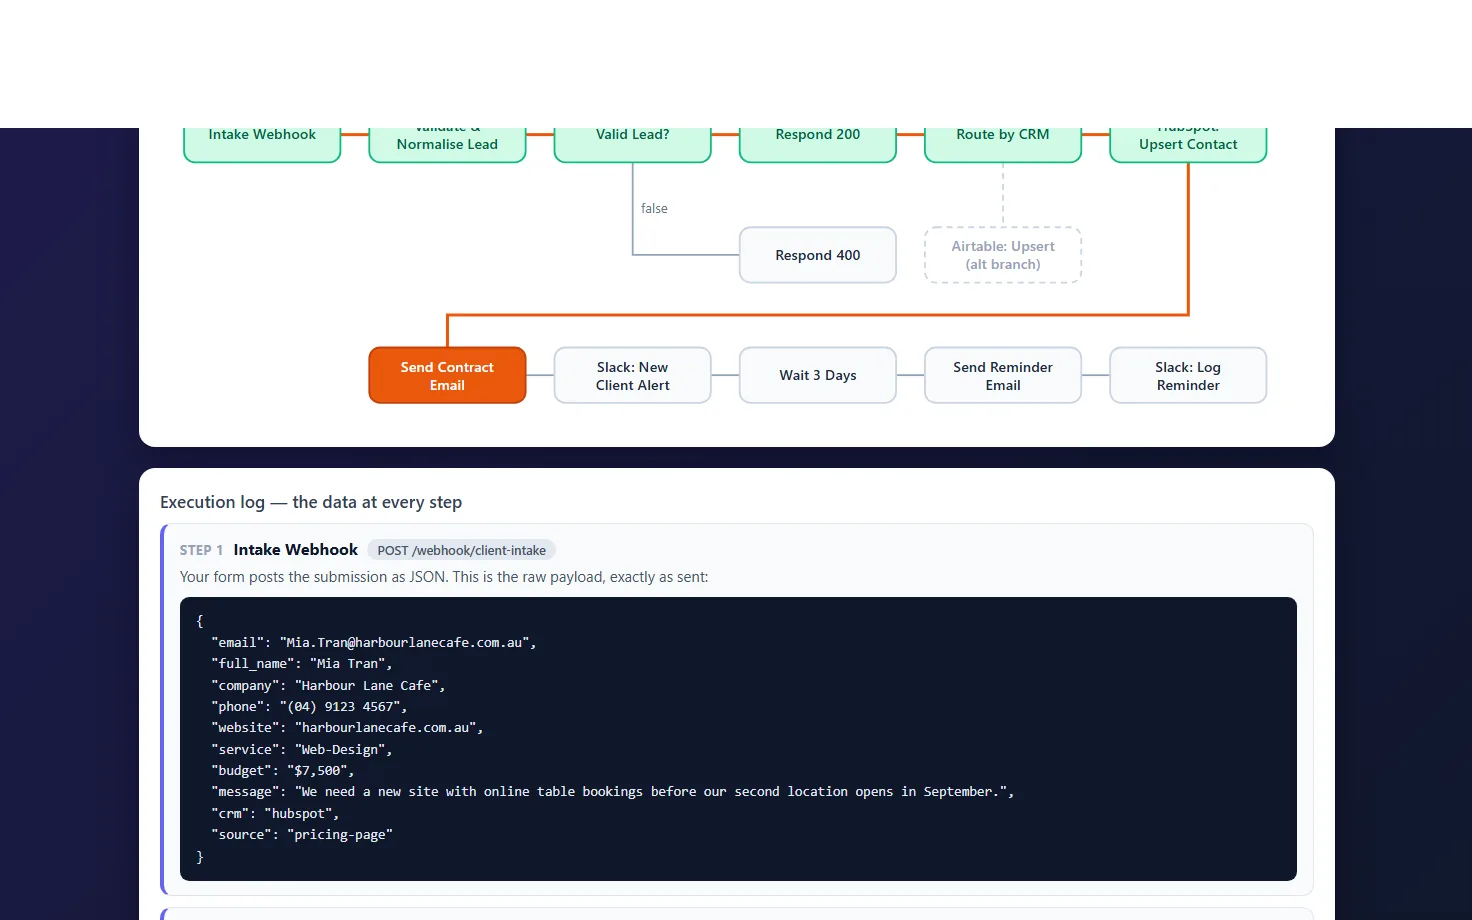The width and height of the screenshot is (1472, 920).
Task: Select the orange Send Contract Email node
Action: [x=447, y=376]
